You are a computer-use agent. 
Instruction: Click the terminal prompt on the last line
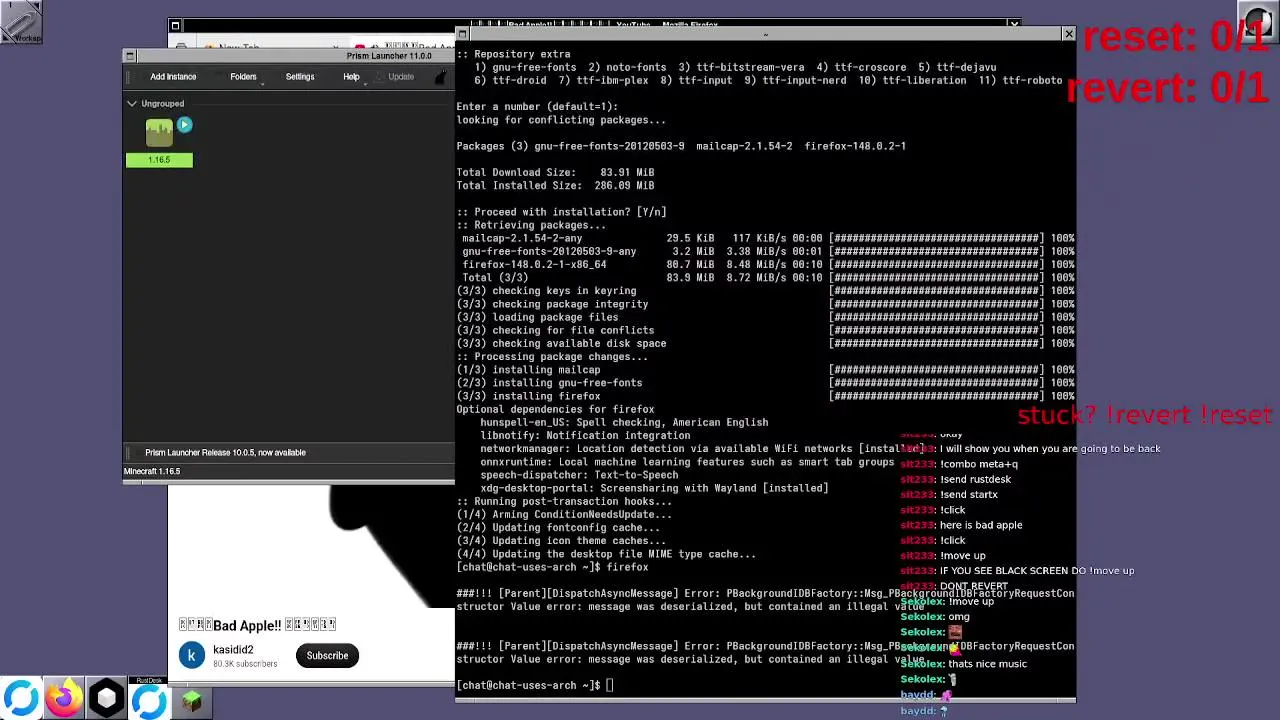535,685
